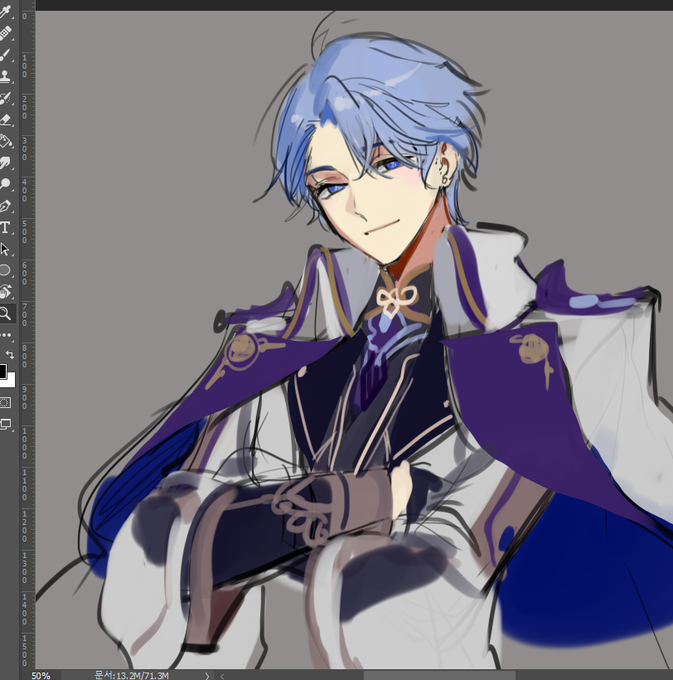This screenshot has width=673, height=680.
Task: Toggle Quick Mask mode
Action: [x=5, y=402]
